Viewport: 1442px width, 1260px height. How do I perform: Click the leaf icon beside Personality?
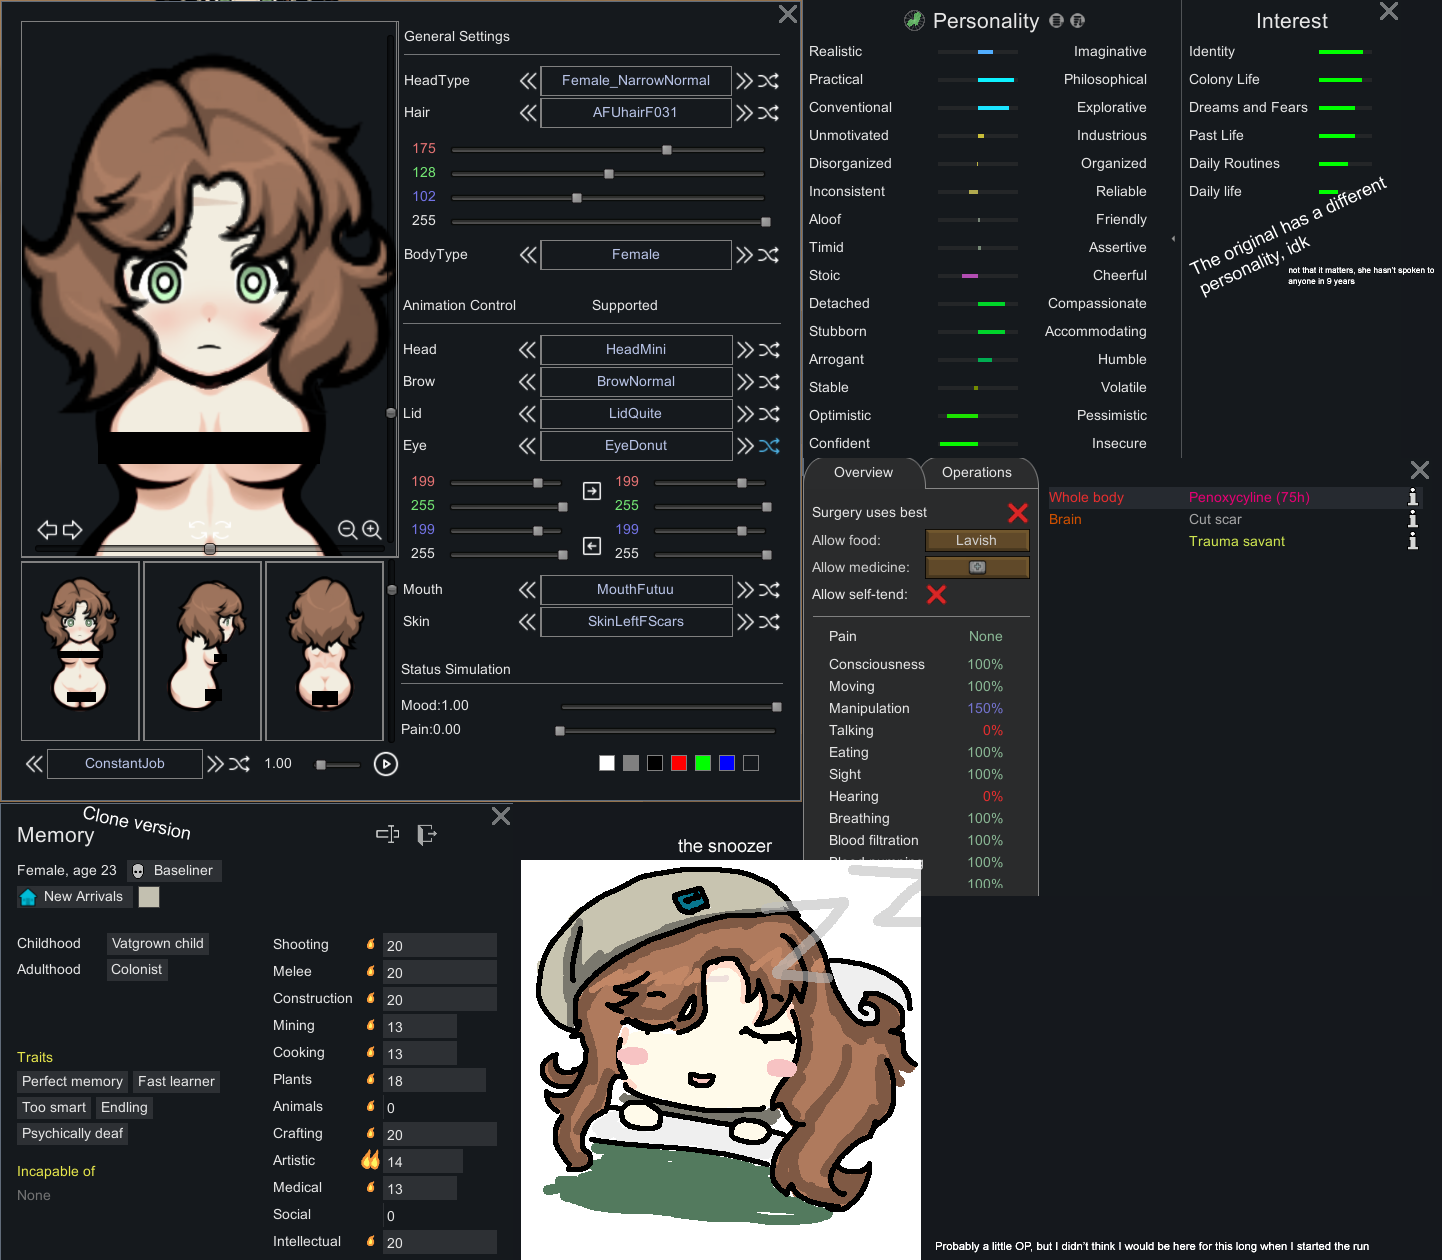pyautogui.click(x=914, y=21)
